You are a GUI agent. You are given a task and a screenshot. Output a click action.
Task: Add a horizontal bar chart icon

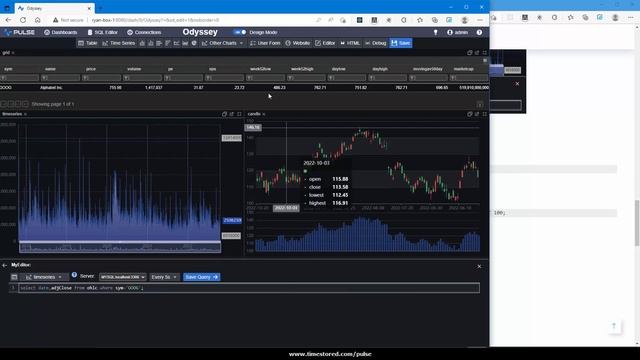(159, 43)
